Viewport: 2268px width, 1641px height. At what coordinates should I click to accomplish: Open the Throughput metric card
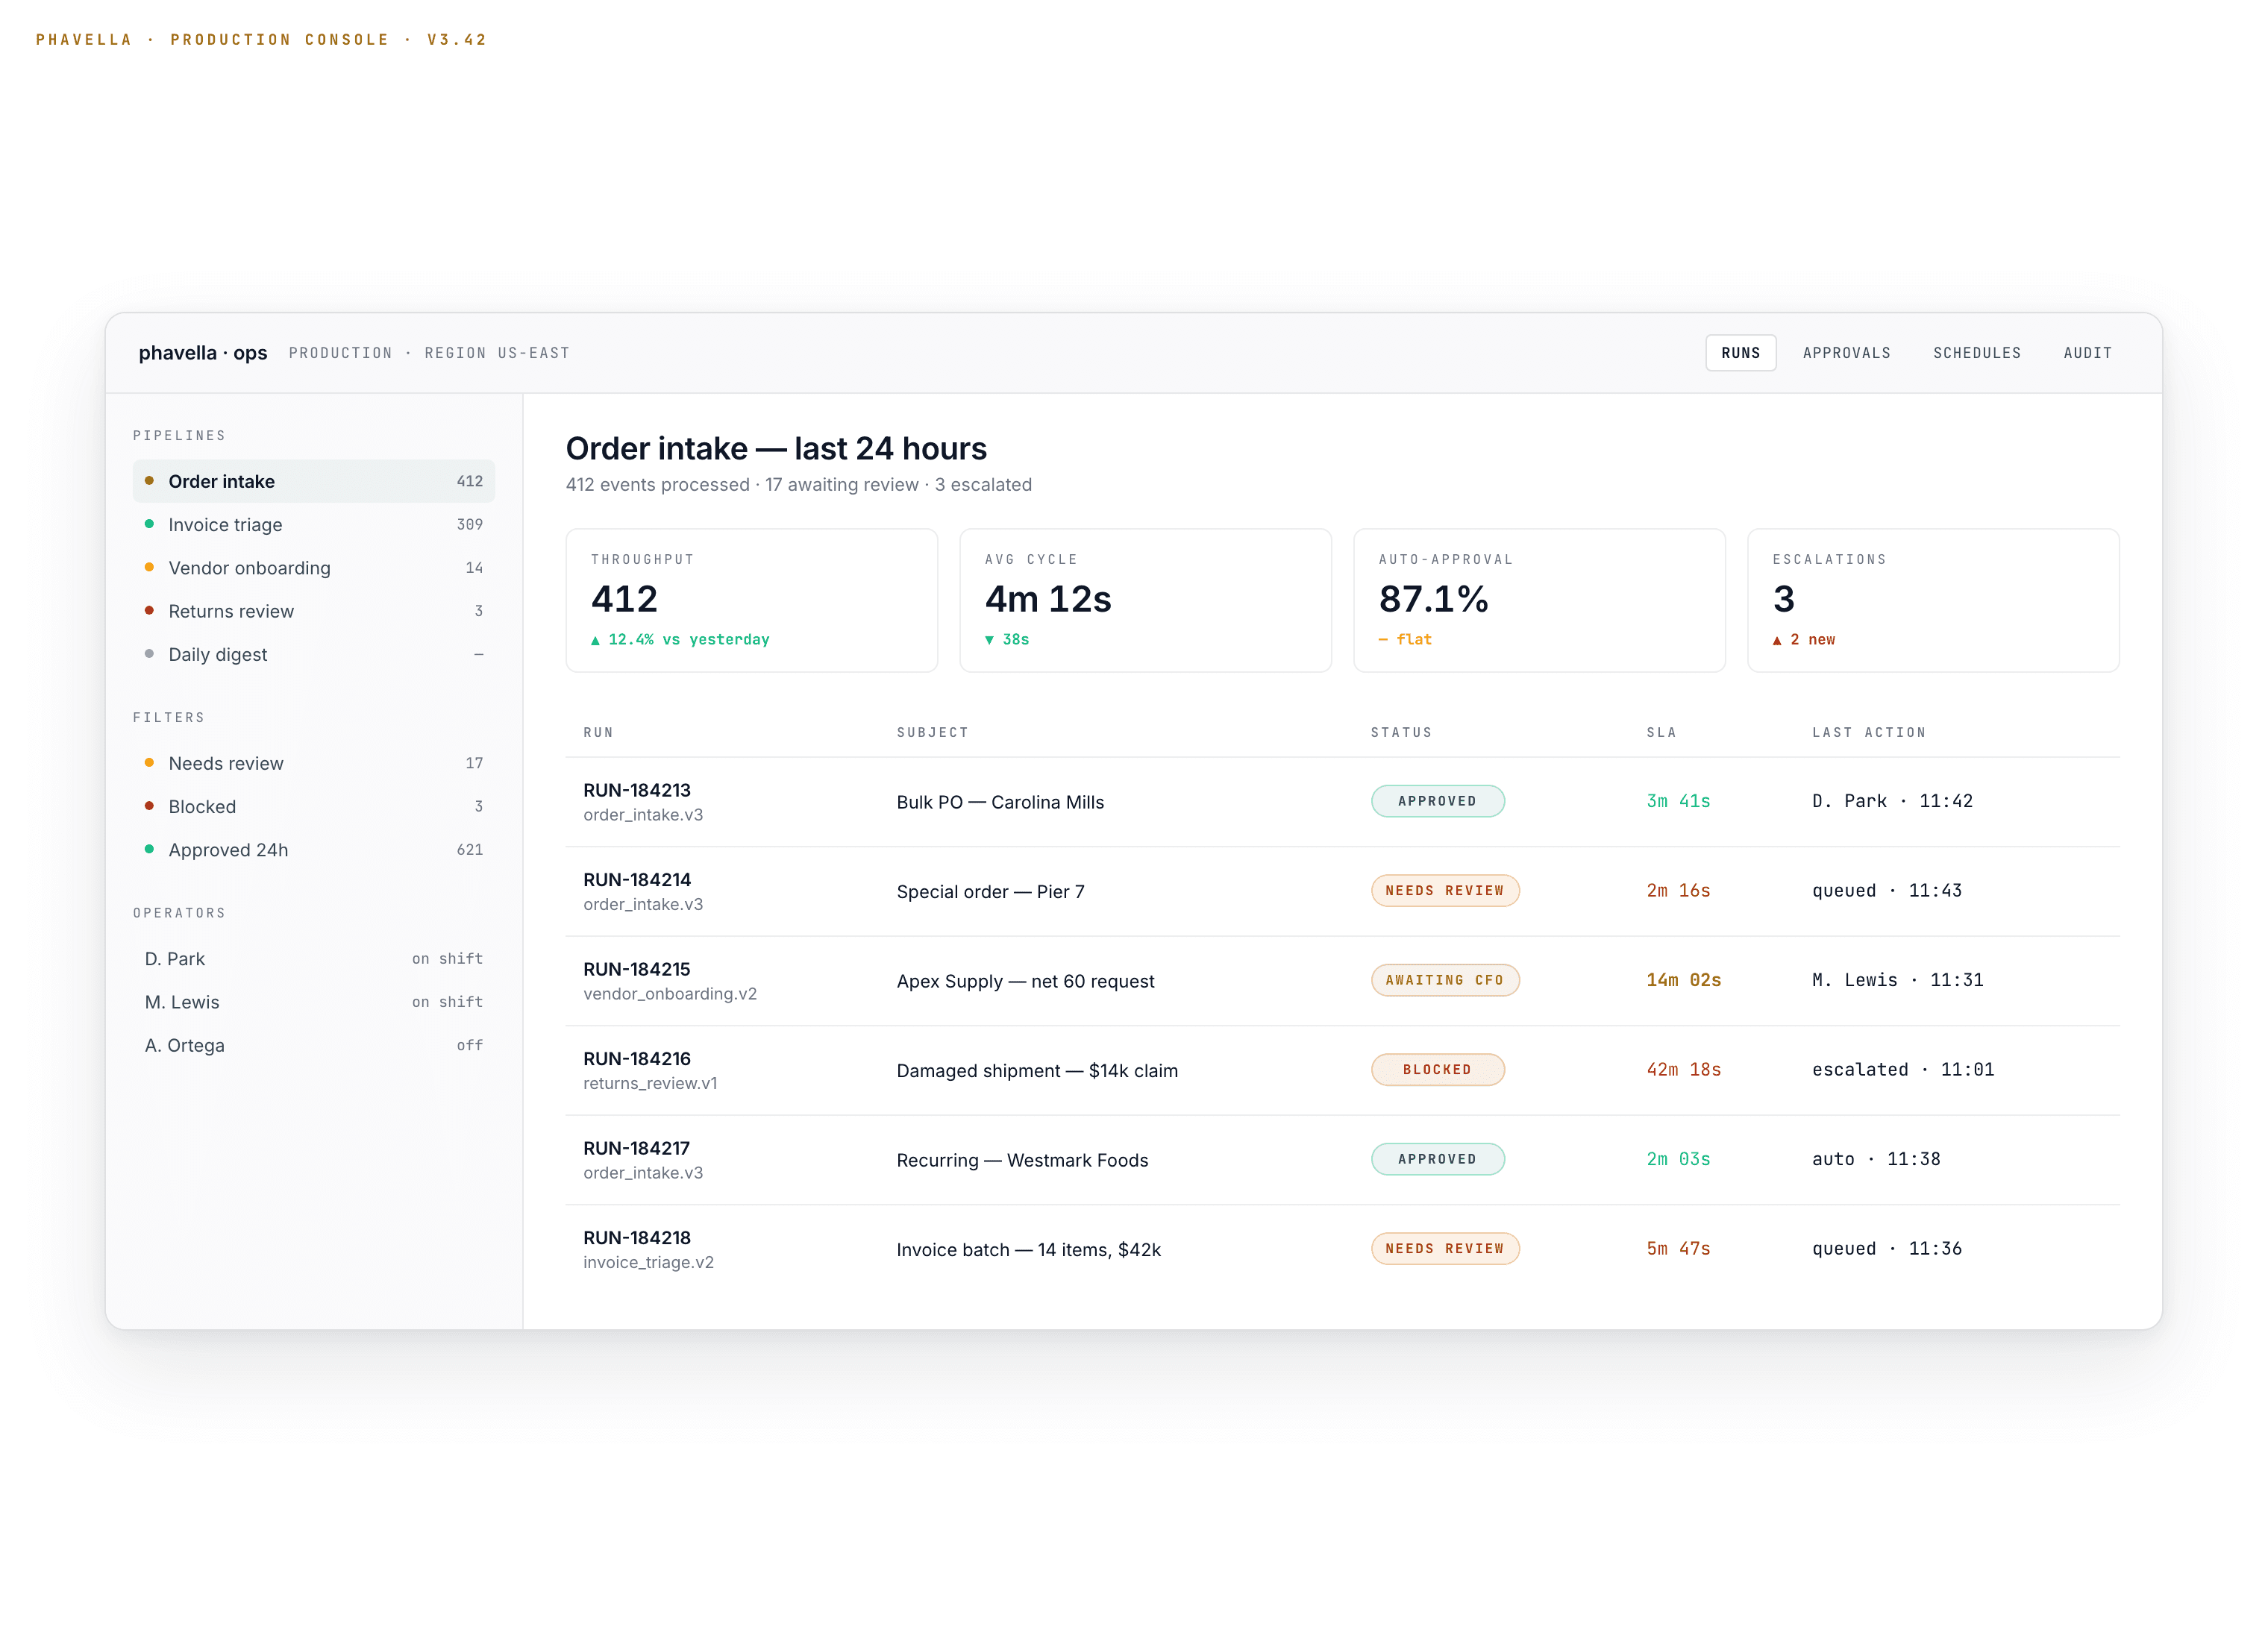point(752,600)
